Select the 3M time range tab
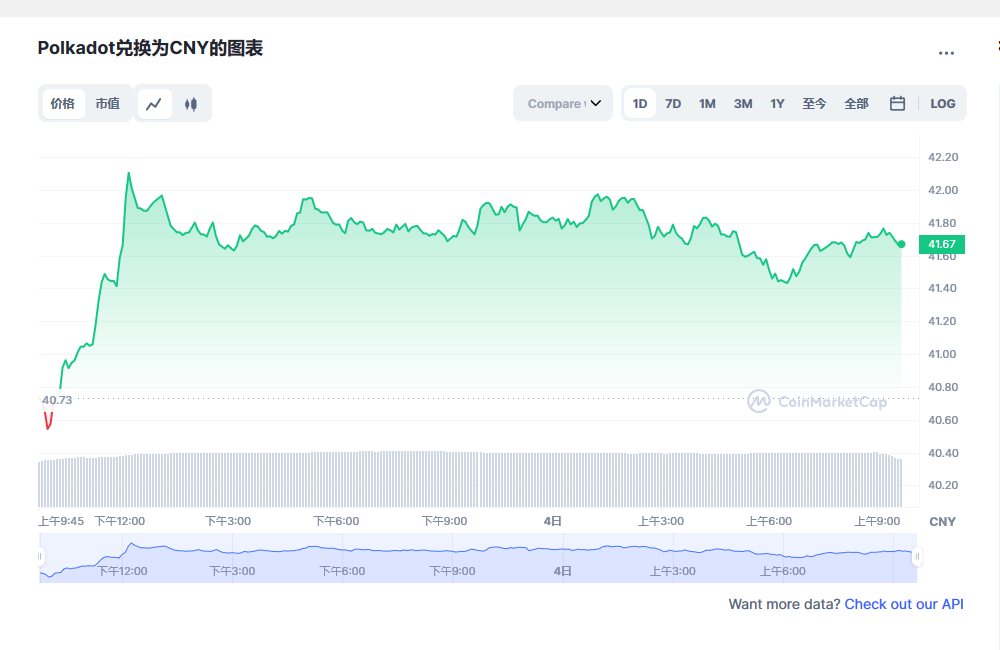 (743, 104)
